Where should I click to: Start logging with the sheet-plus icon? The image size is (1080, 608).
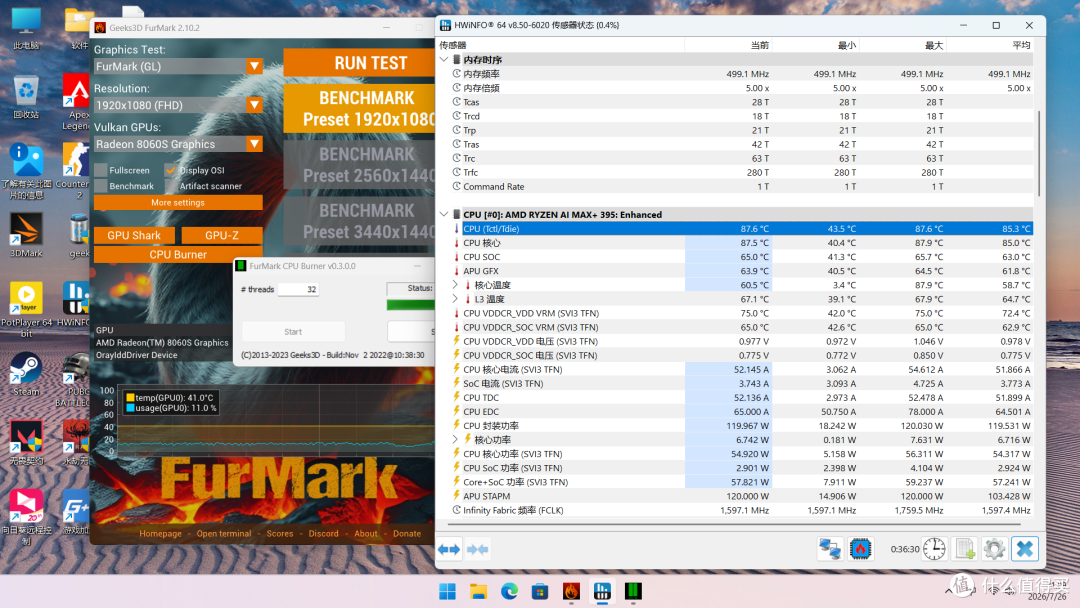pos(965,549)
